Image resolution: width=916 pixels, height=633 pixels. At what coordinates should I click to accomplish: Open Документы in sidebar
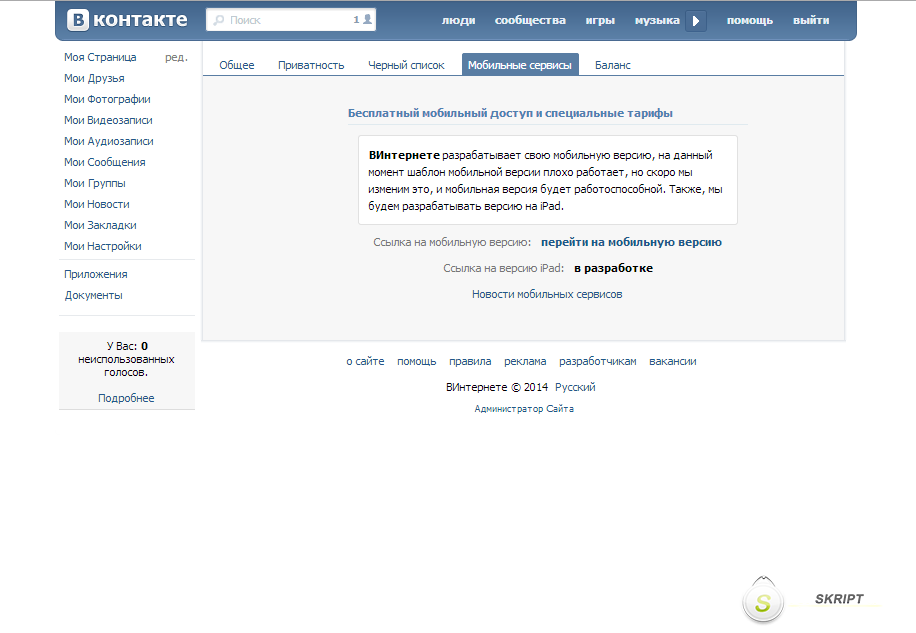(x=93, y=295)
